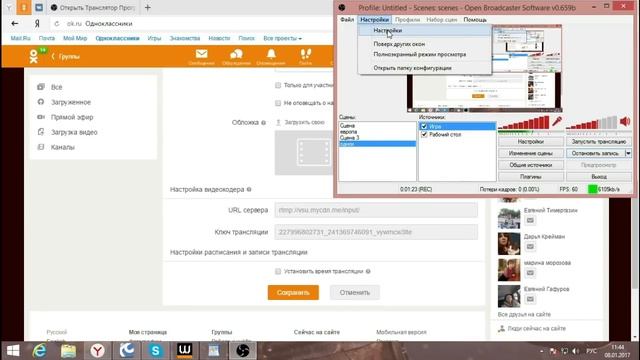Open the Windows Start button

coord(13,351)
